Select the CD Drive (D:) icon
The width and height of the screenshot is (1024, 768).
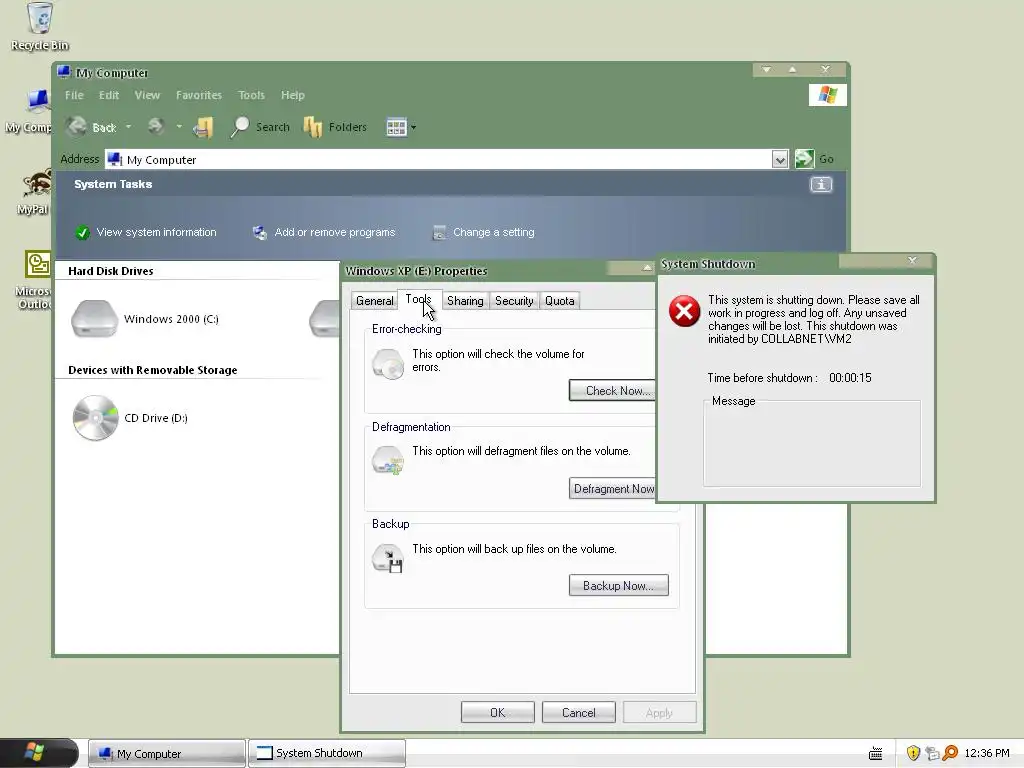pos(95,418)
